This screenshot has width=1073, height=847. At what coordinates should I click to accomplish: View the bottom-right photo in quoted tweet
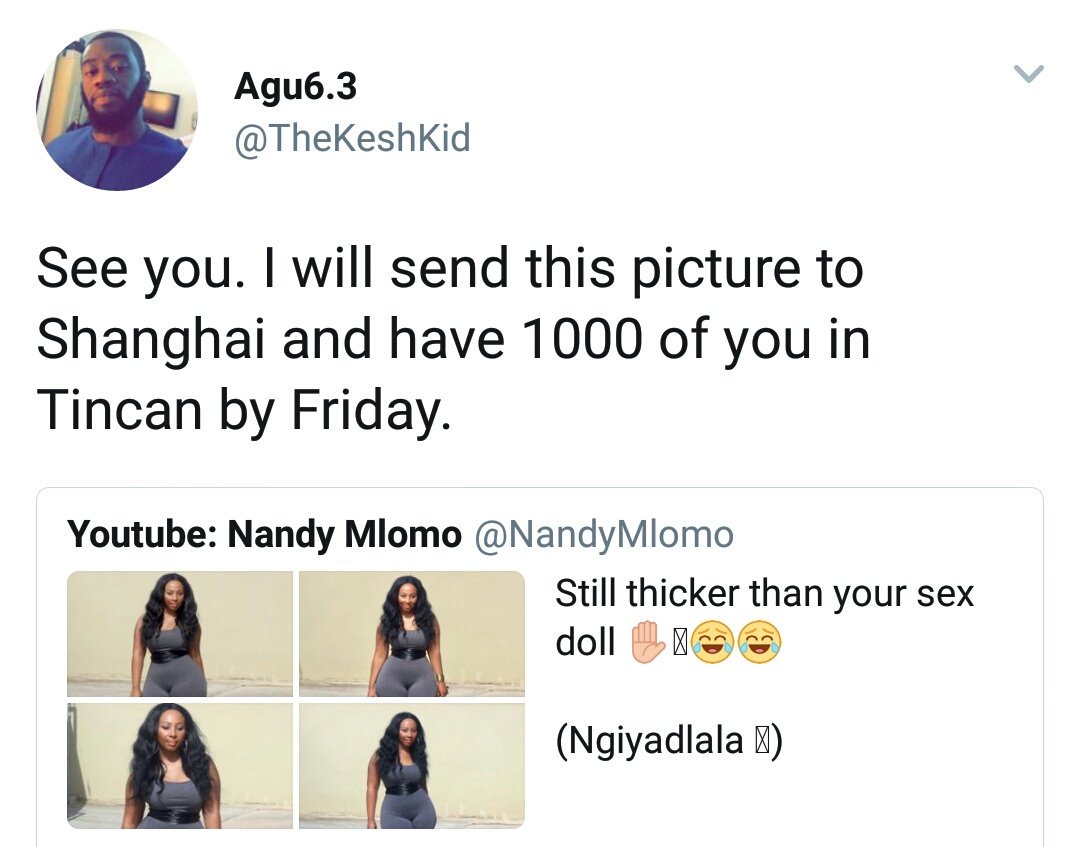point(412,765)
